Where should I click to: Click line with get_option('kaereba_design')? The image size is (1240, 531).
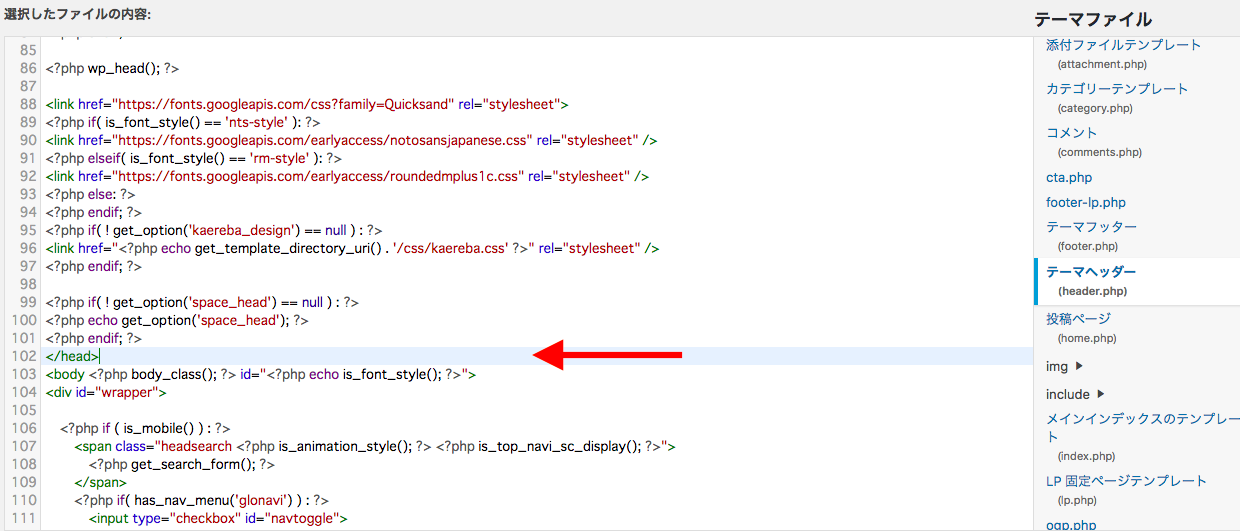pos(214,230)
